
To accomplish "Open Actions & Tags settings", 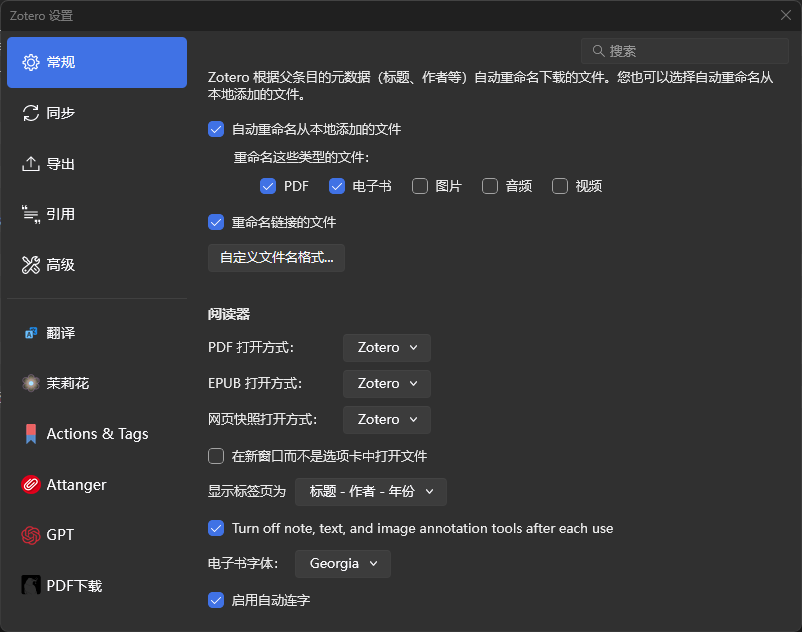I will tap(97, 434).
